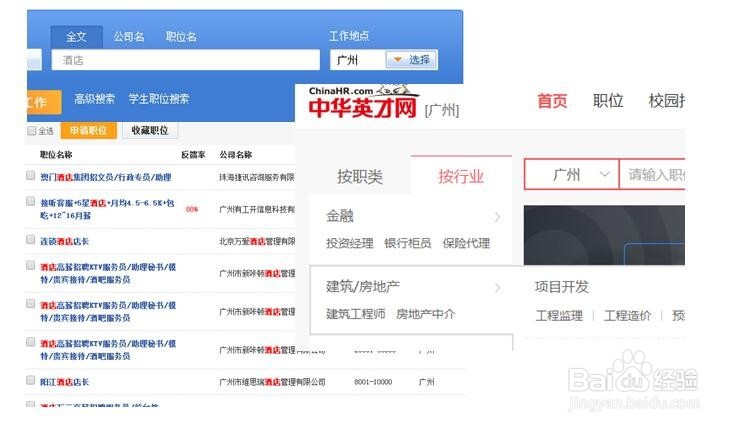Viewport: 741px width, 429px height.
Task: Check the box for 澳门酒店集团招文员 row
Action: pyautogui.click(x=31, y=176)
